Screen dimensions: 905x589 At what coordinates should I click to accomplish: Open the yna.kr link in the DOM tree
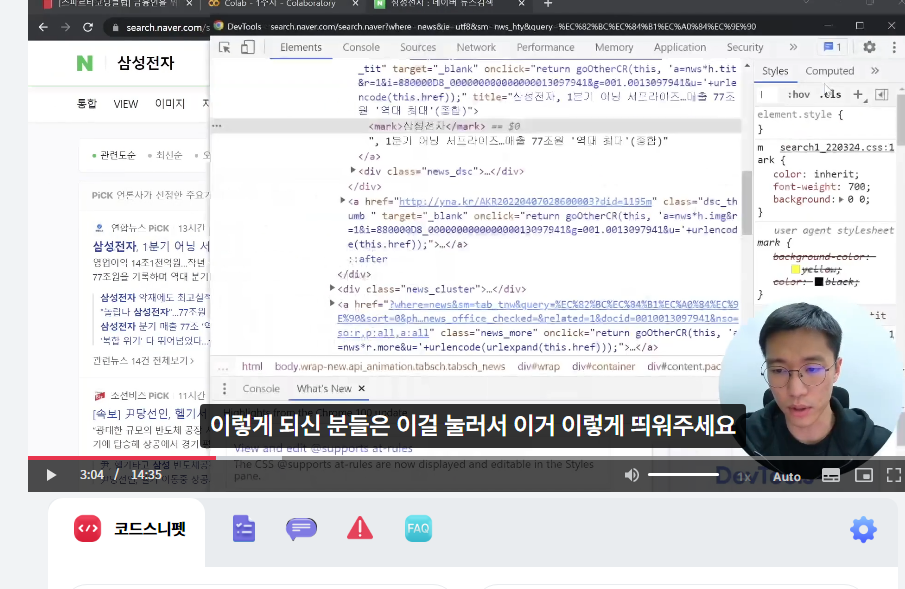525,202
